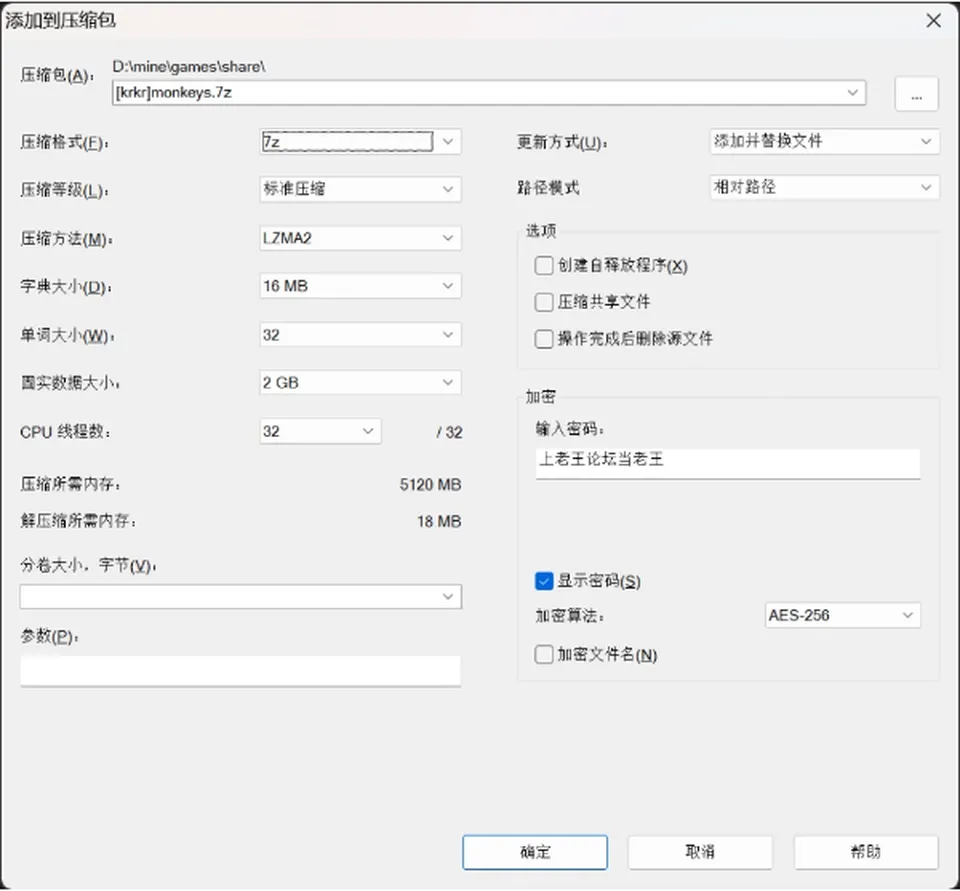The height and width of the screenshot is (891, 960).
Task: Click into the password input field
Action: [x=727, y=464]
